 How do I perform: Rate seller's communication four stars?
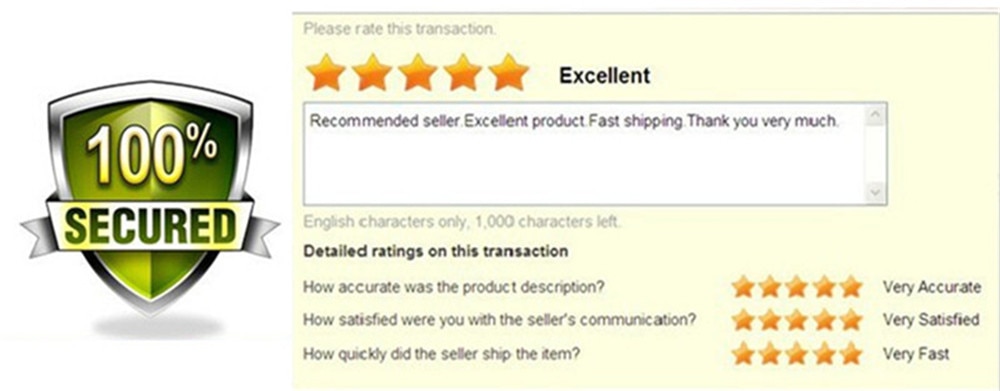824,320
